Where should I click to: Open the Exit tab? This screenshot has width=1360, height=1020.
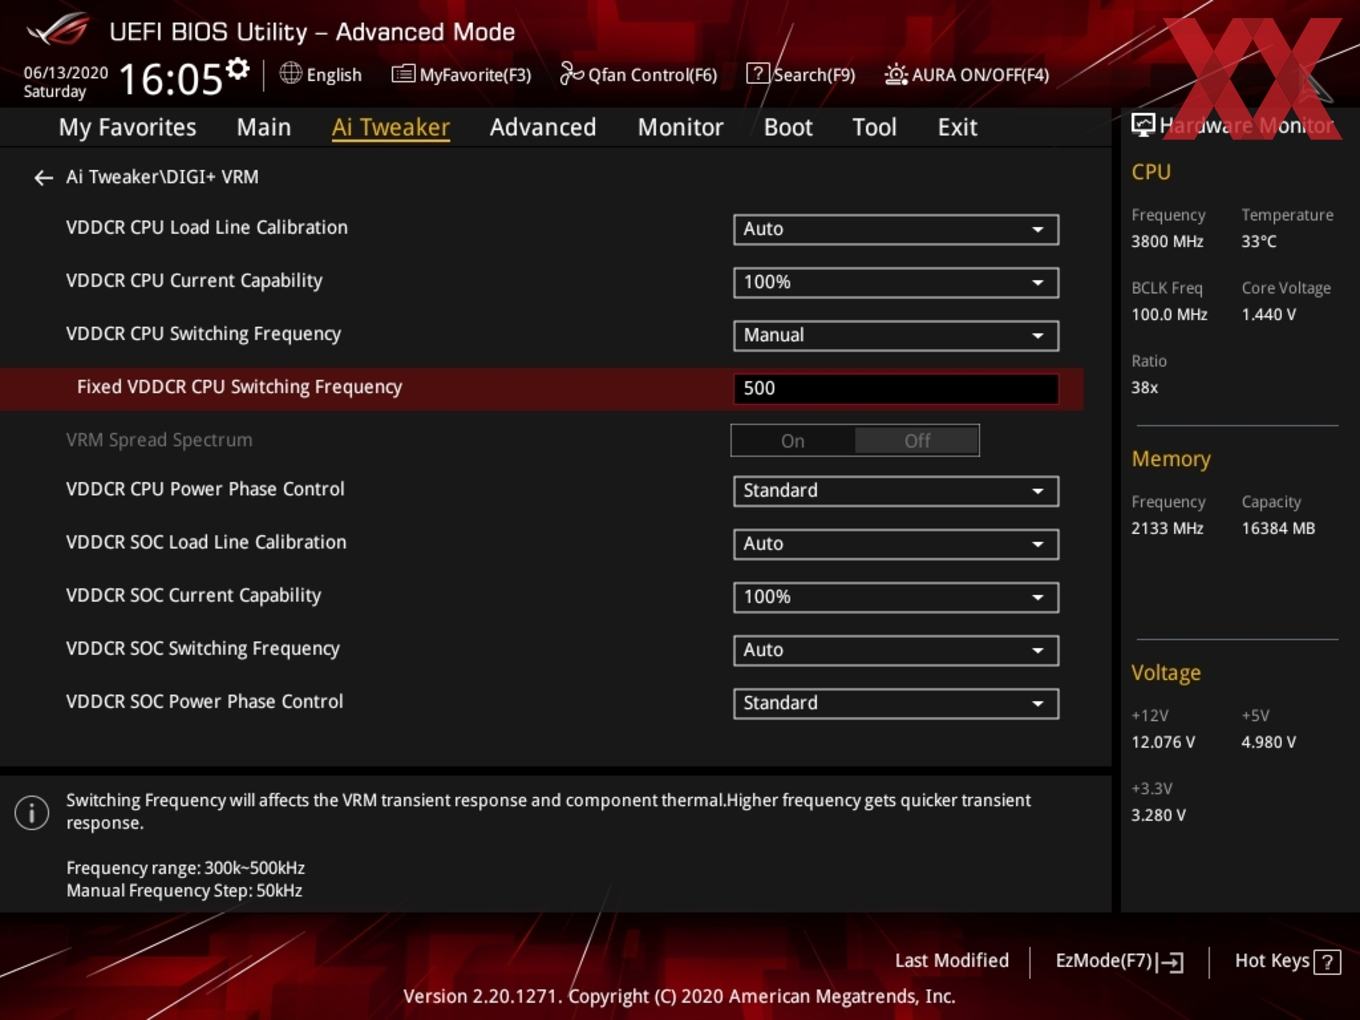pyautogui.click(x=957, y=128)
